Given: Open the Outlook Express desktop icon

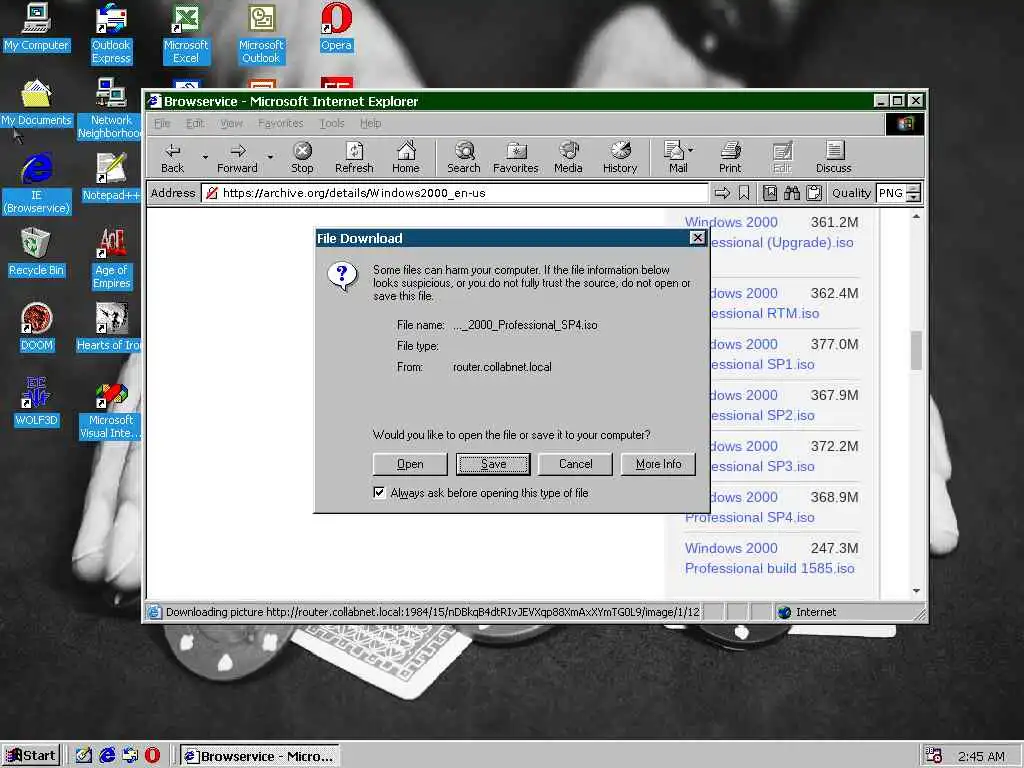Looking at the screenshot, I should pos(111,34).
